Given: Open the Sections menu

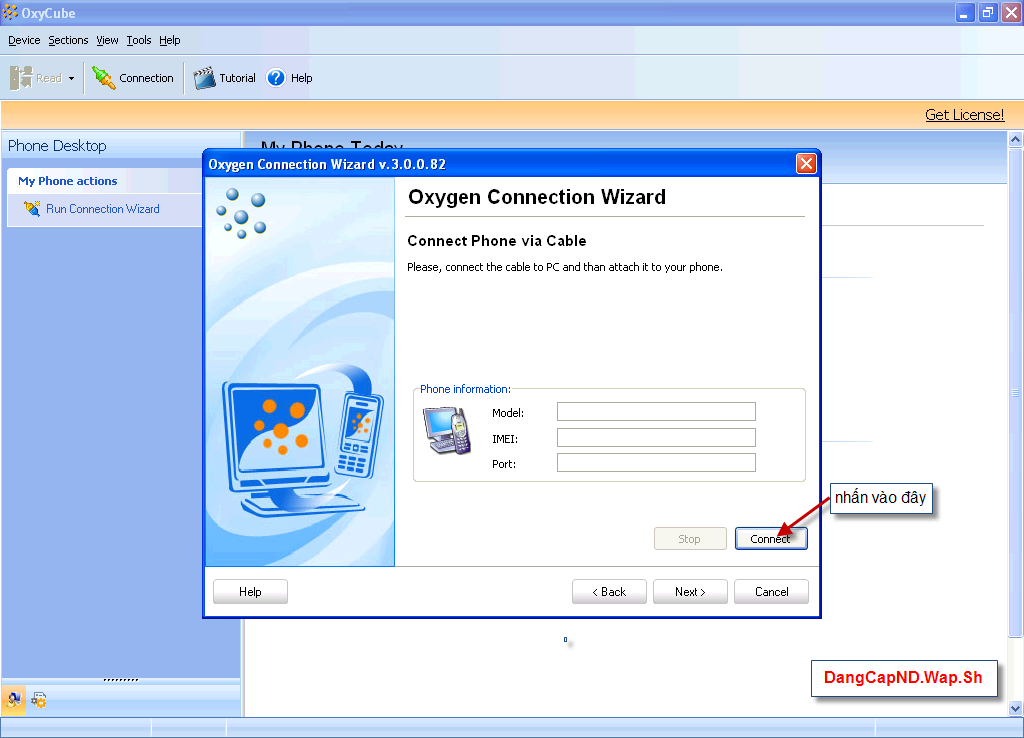Looking at the screenshot, I should click(x=68, y=40).
